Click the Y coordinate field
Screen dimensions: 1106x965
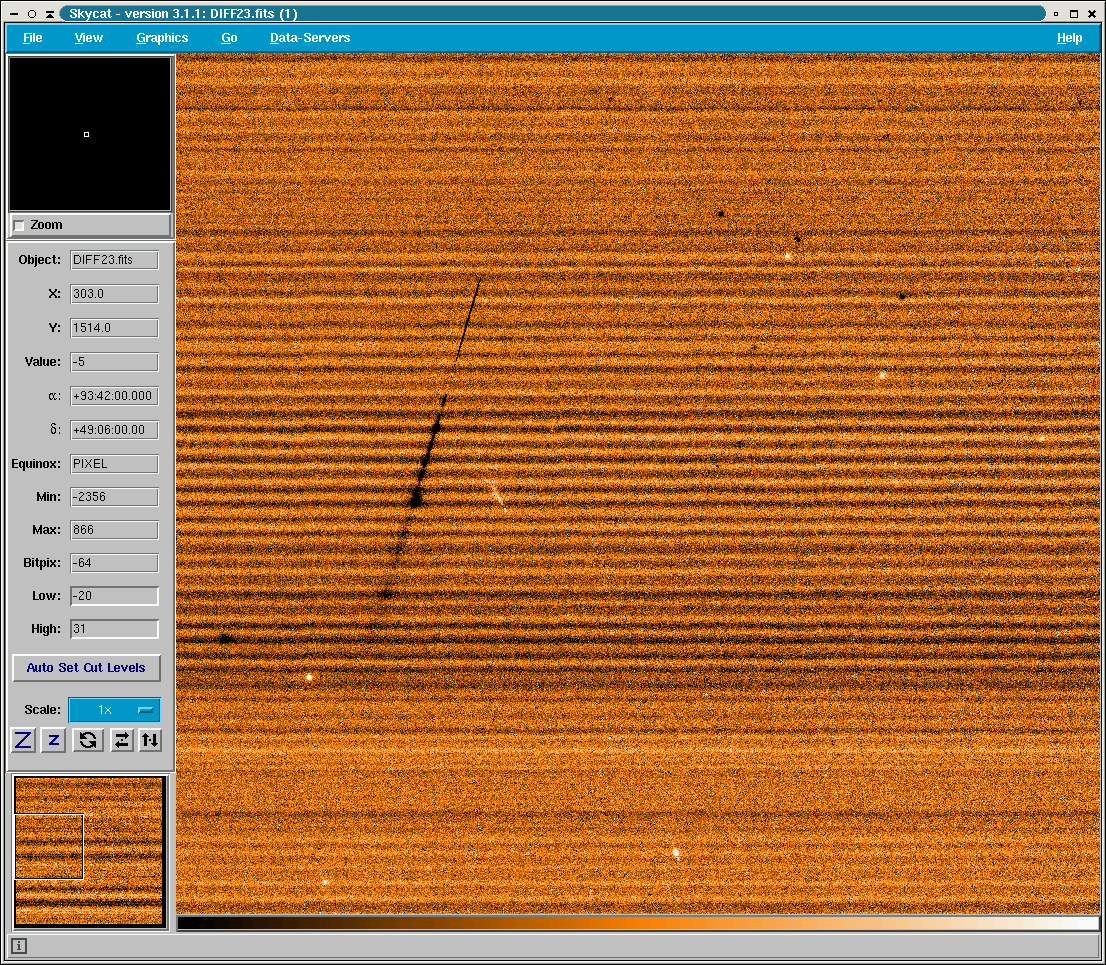(x=114, y=328)
